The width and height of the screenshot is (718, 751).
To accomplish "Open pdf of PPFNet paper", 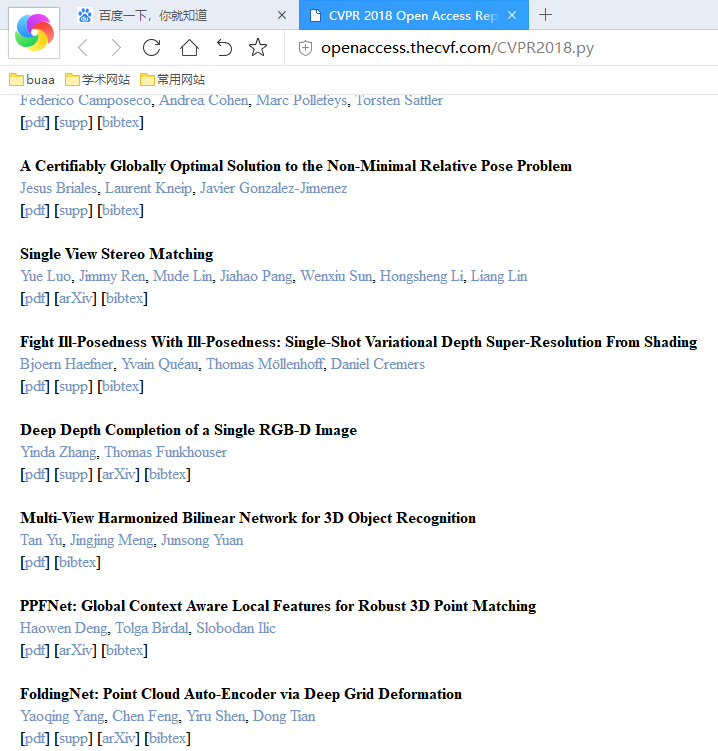I will click(34, 651).
